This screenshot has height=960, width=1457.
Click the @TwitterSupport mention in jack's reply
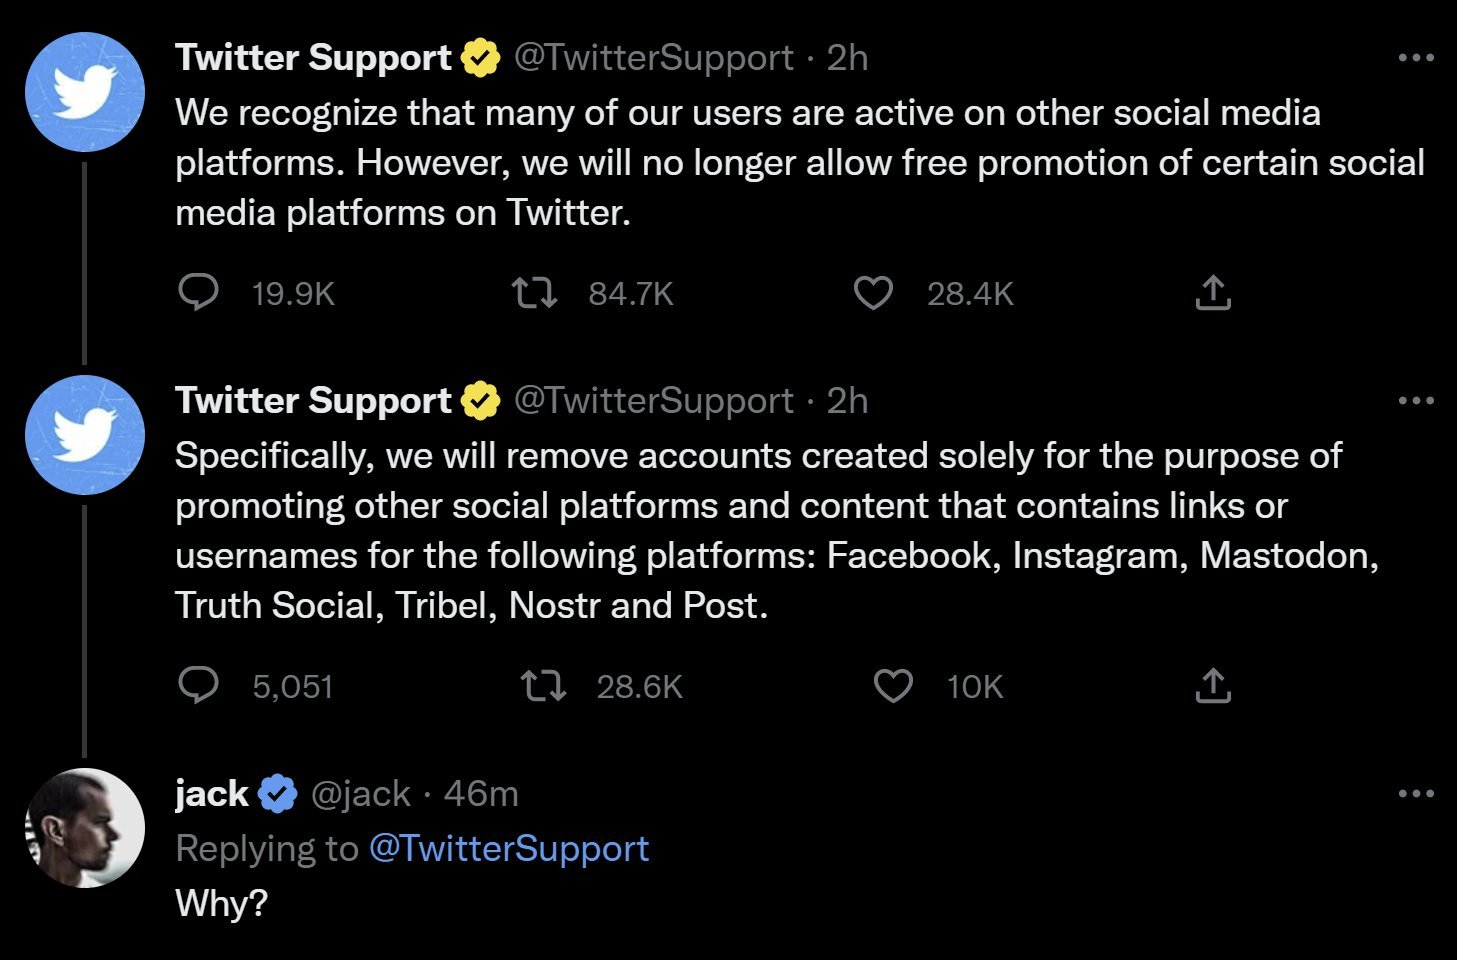coord(509,848)
